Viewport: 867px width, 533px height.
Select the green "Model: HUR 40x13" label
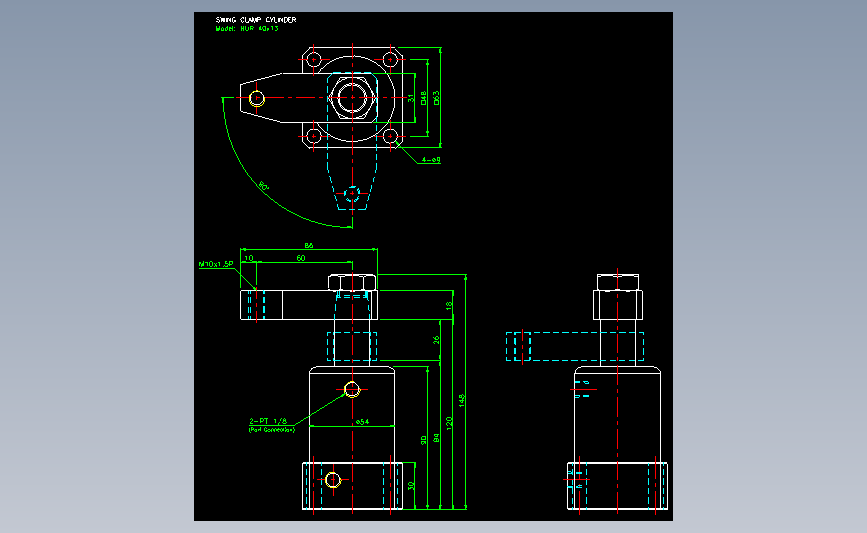coord(247,28)
